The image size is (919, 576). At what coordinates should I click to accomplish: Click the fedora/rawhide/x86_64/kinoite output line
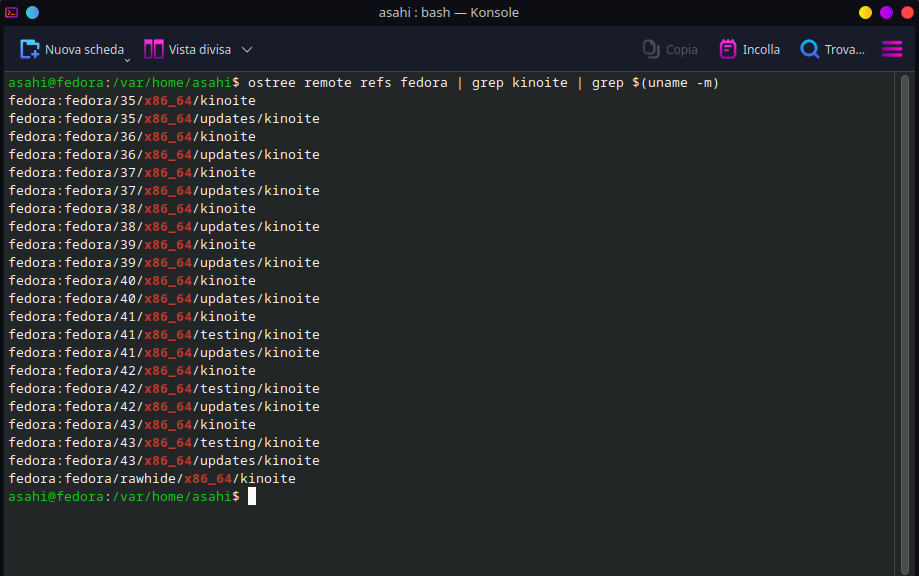click(152, 479)
